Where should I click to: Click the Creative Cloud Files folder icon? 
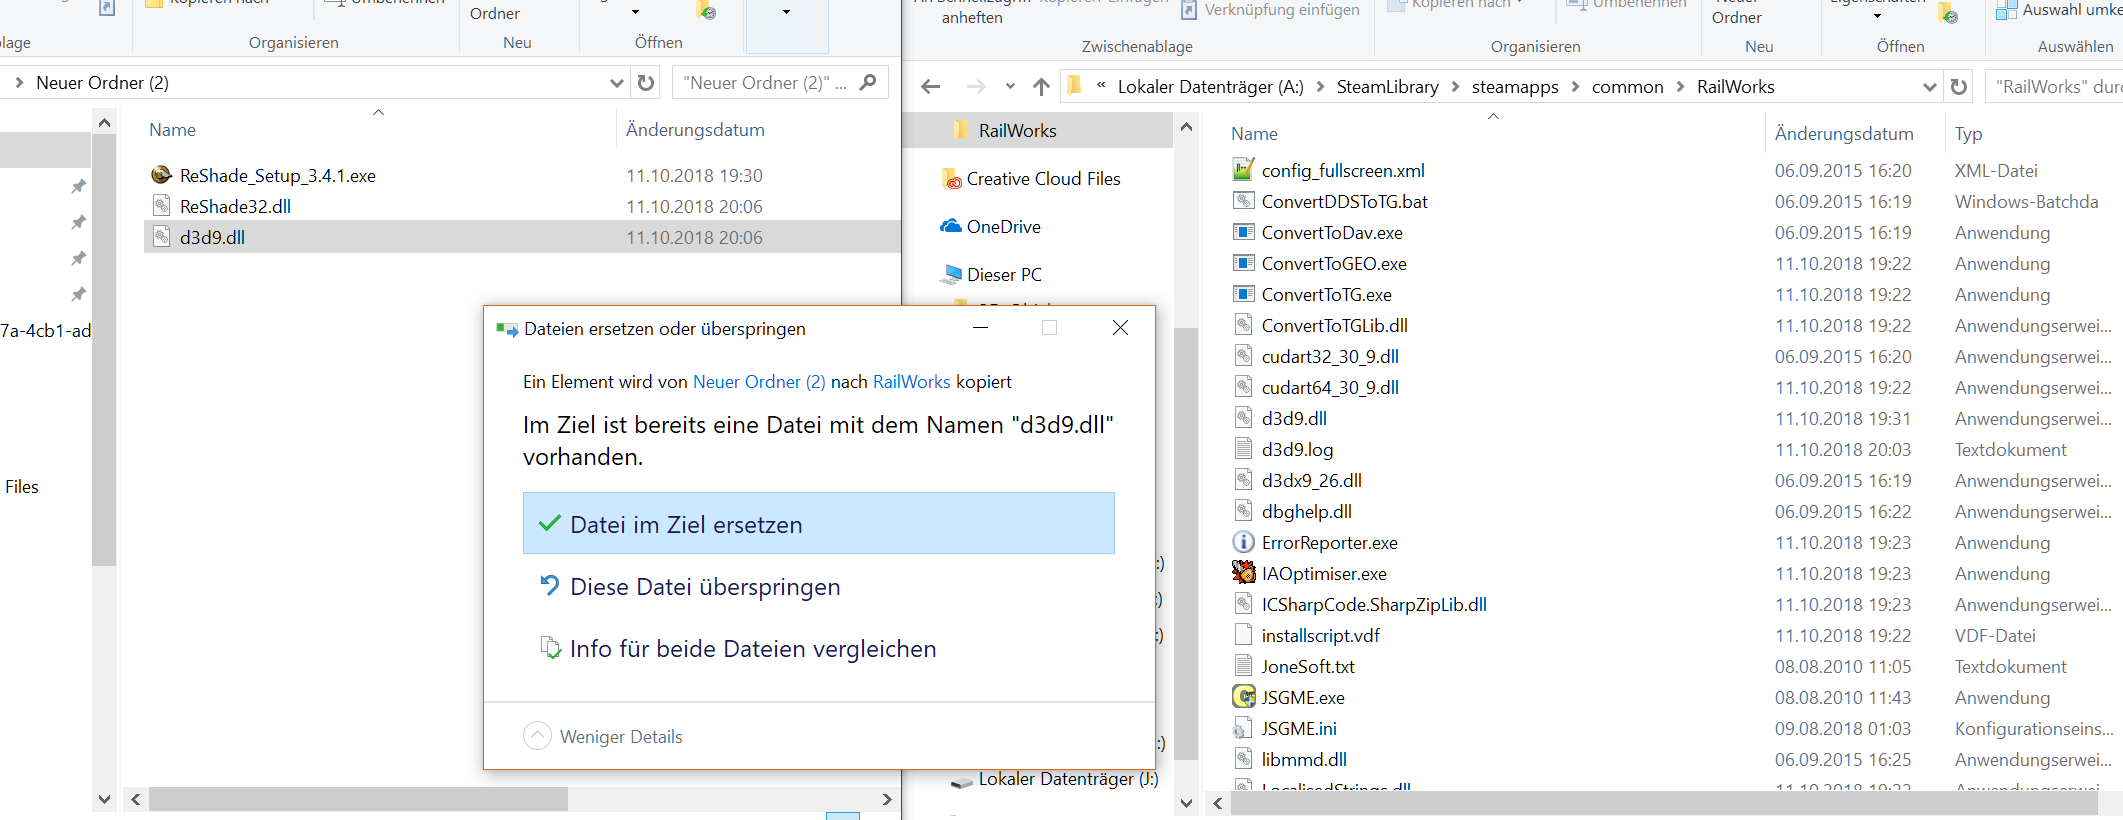pyautogui.click(x=951, y=179)
